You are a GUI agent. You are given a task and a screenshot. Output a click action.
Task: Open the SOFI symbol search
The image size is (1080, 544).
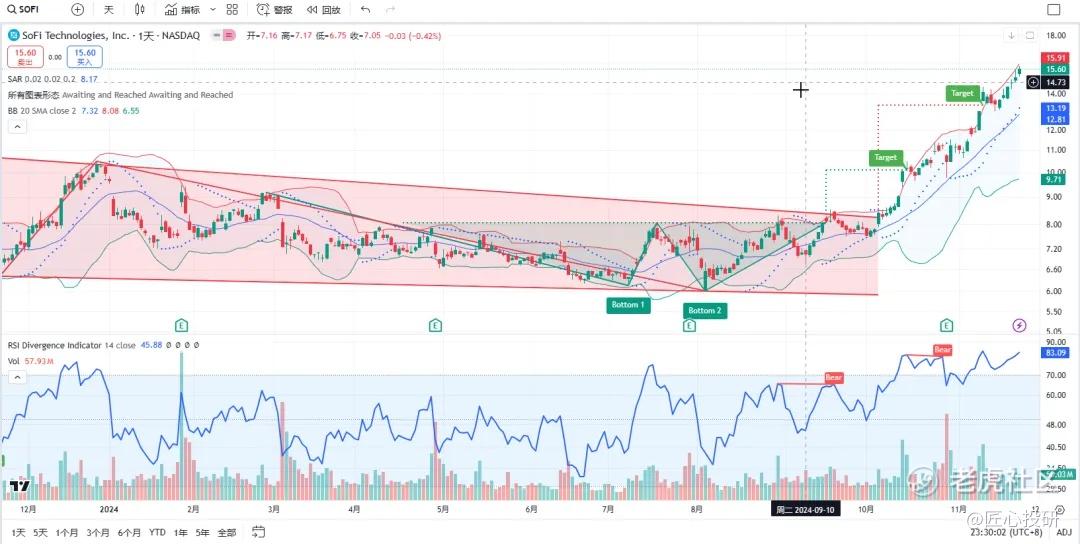(x=23, y=10)
